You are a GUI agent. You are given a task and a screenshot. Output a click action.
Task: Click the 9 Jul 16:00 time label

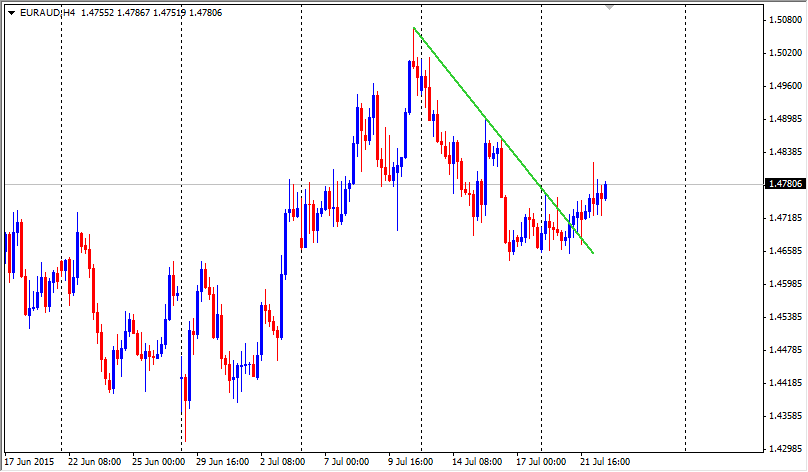410,462
